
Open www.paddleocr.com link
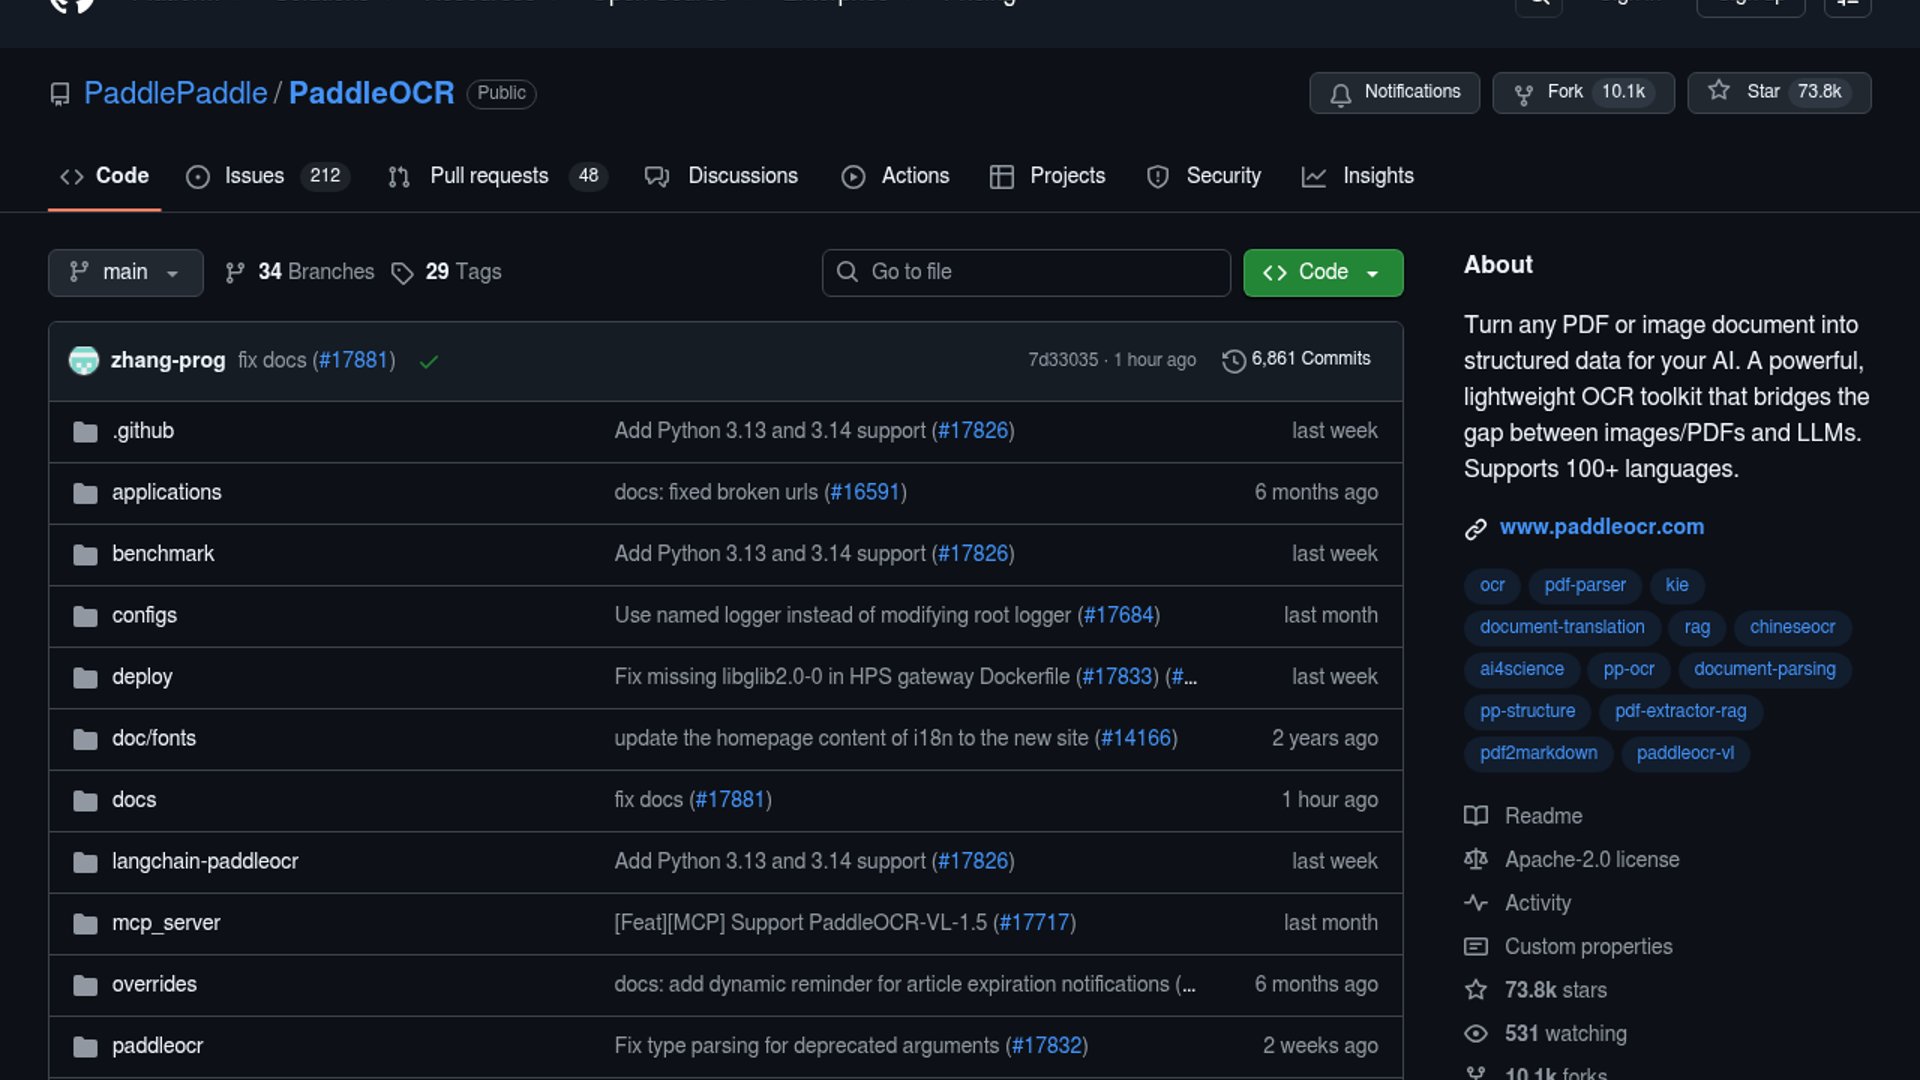click(1601, 527)
